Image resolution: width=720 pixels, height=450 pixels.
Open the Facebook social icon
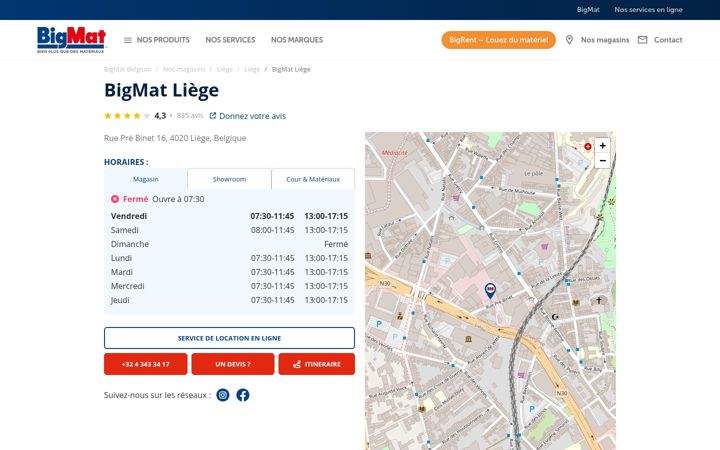[x=243, y=395]
